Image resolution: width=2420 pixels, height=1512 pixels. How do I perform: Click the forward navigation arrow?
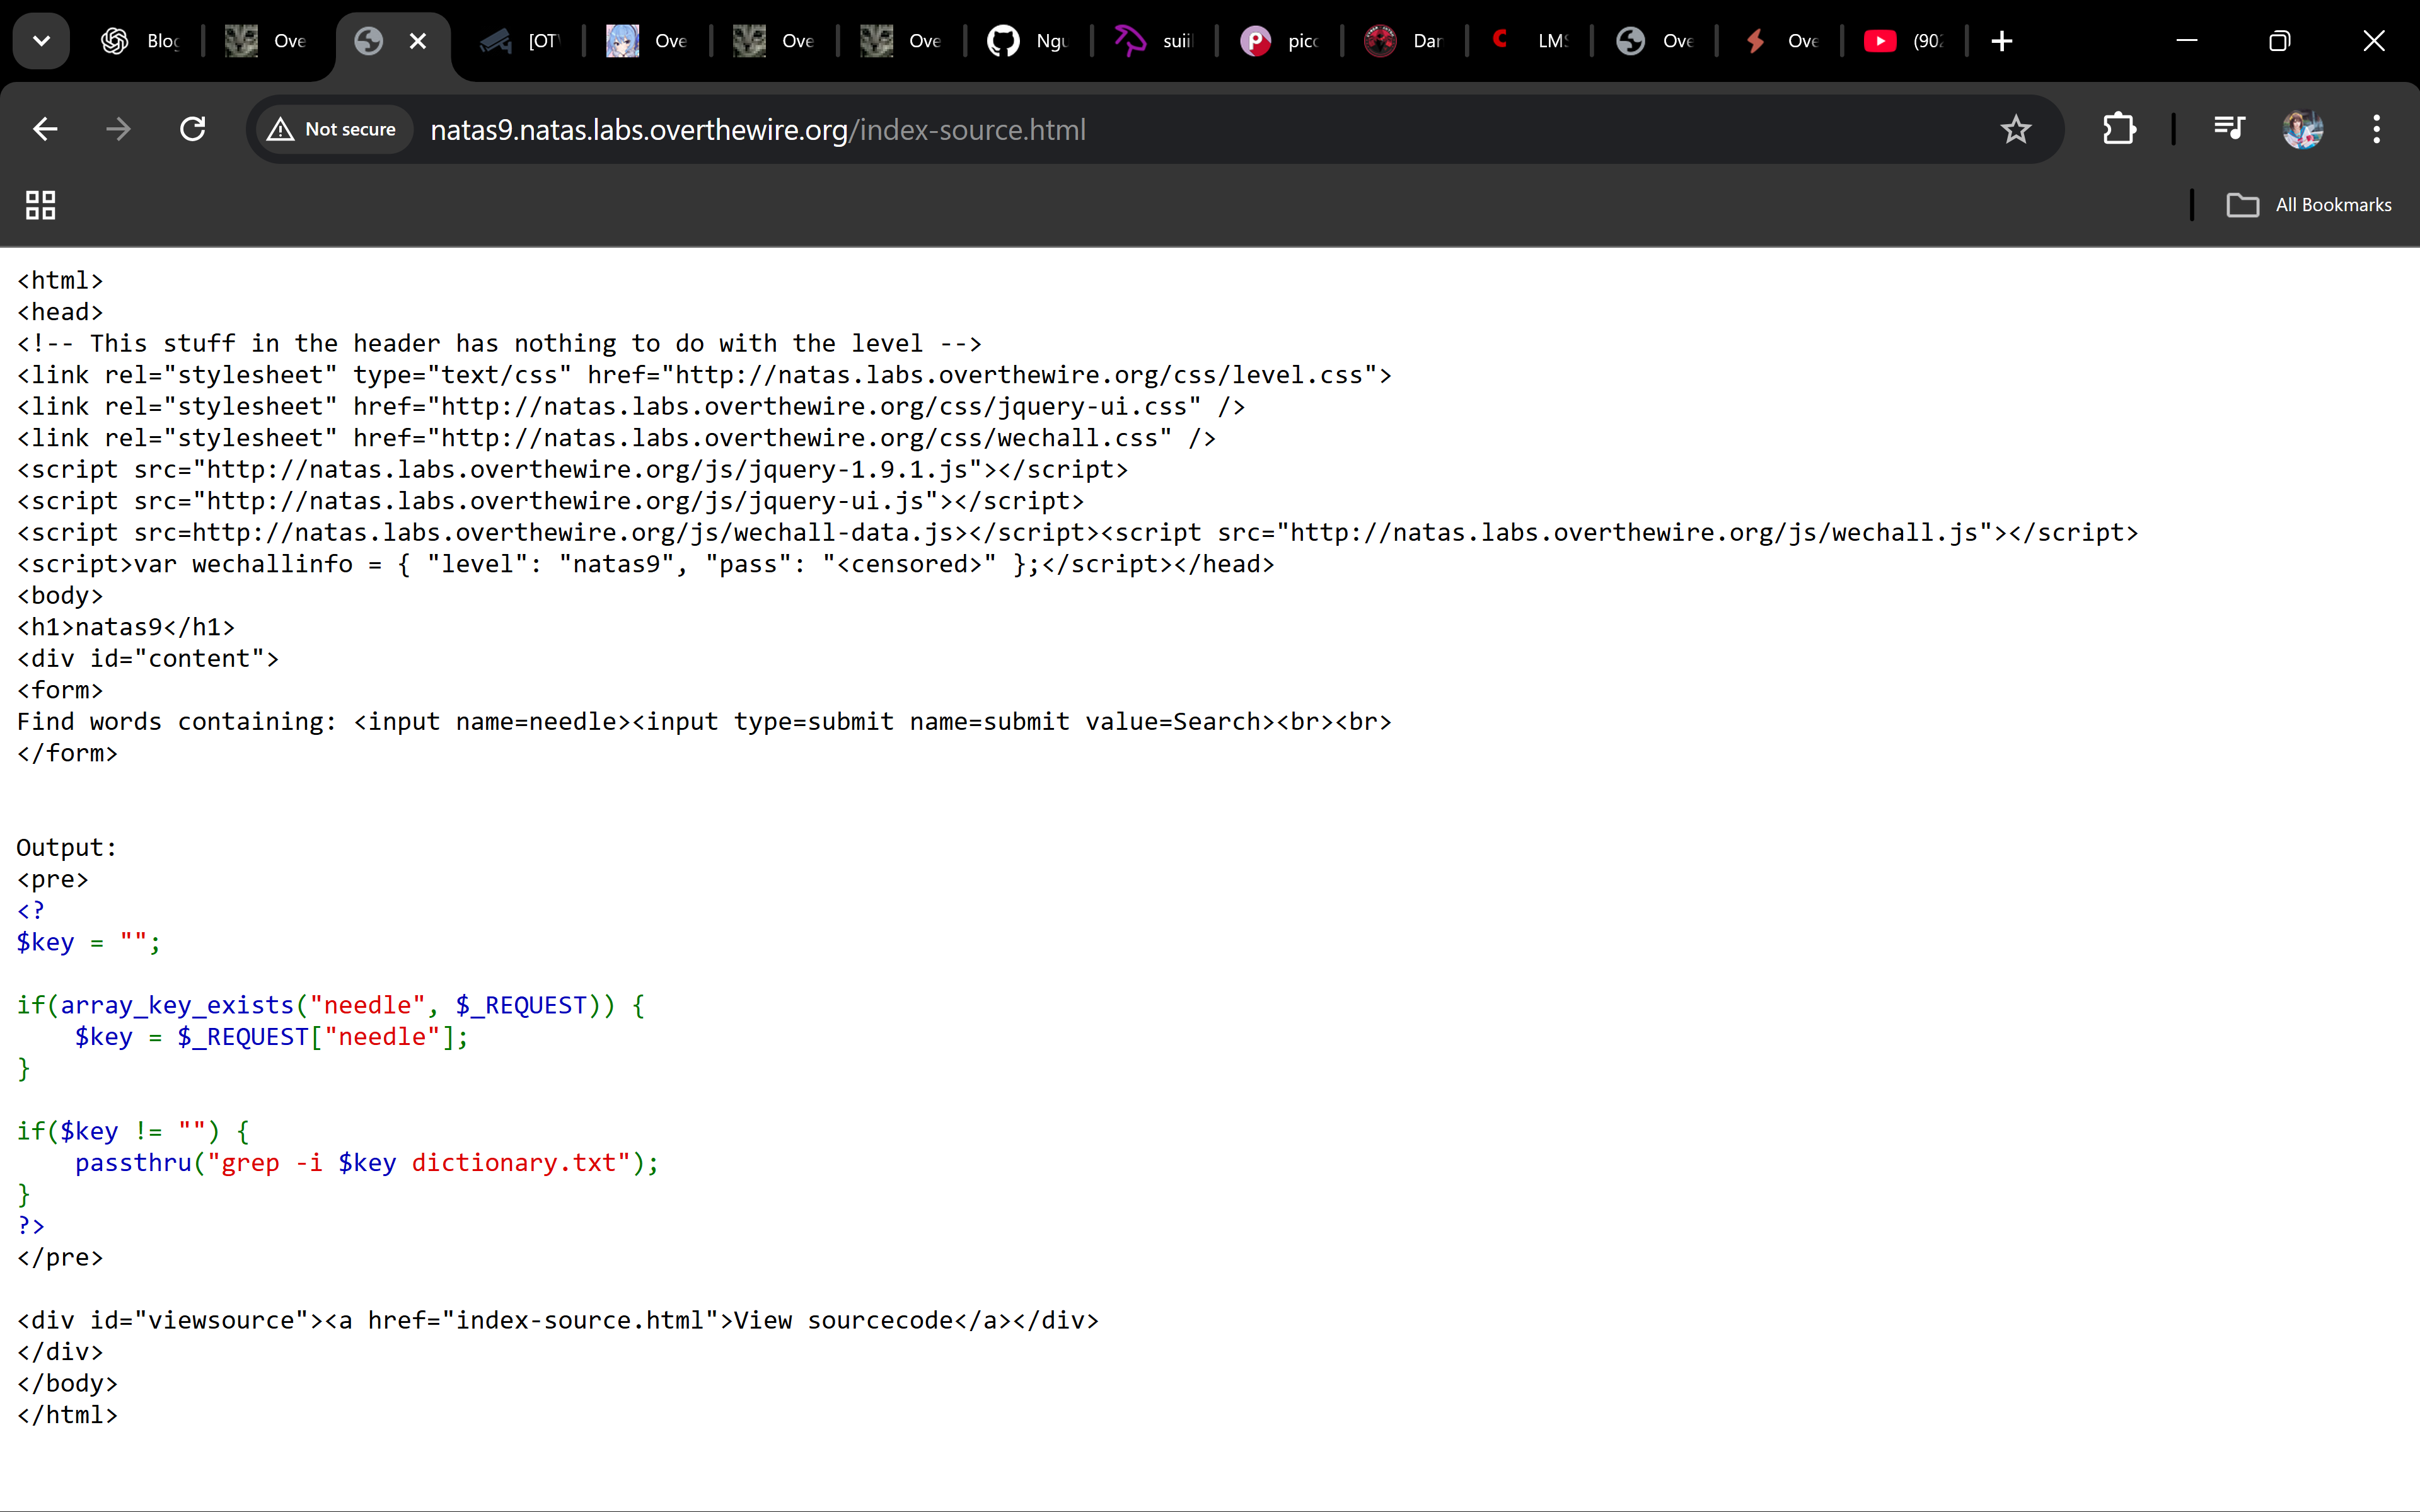tap(118, 129)
